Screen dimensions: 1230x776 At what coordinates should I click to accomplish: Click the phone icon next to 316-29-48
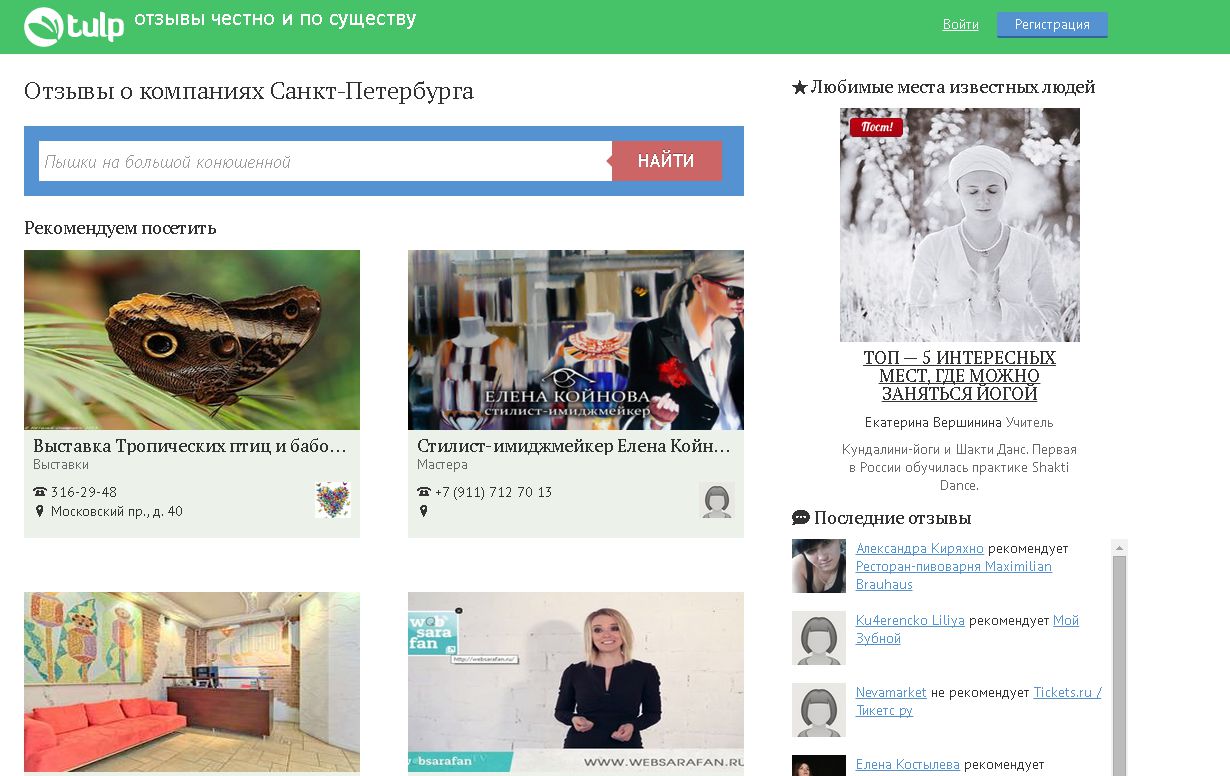click(40, 492)
